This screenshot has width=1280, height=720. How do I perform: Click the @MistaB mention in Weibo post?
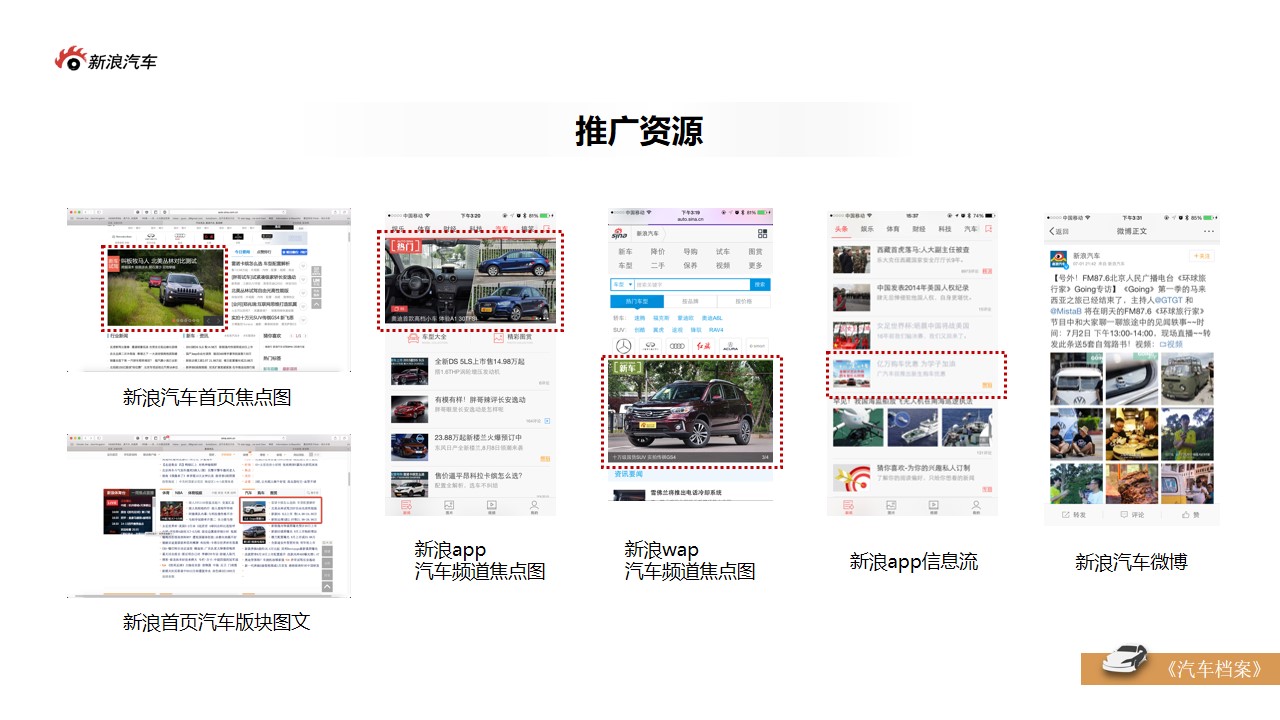click(x=1066, y=311)
